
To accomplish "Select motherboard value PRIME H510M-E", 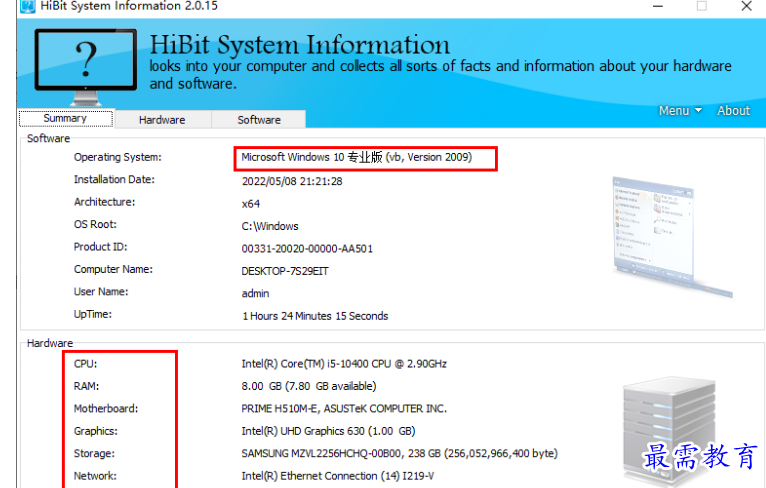I will (x=344, y=409).
